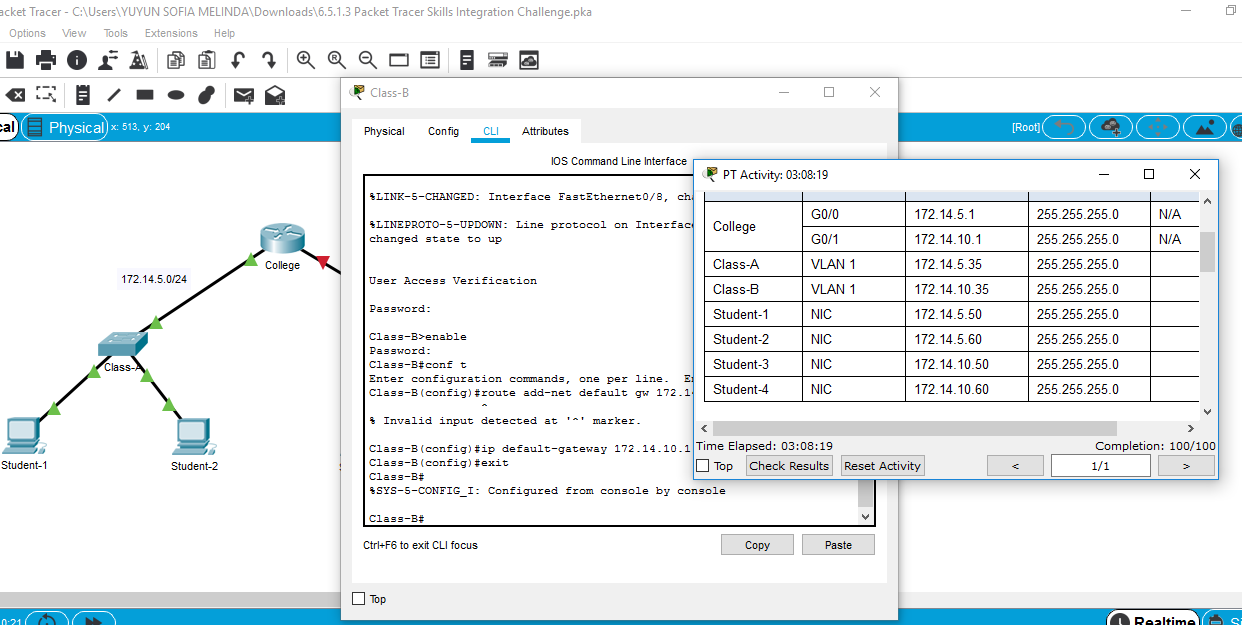Click the Copy button below the CLI
This screenshot has height=625, width=1242.
757,545
